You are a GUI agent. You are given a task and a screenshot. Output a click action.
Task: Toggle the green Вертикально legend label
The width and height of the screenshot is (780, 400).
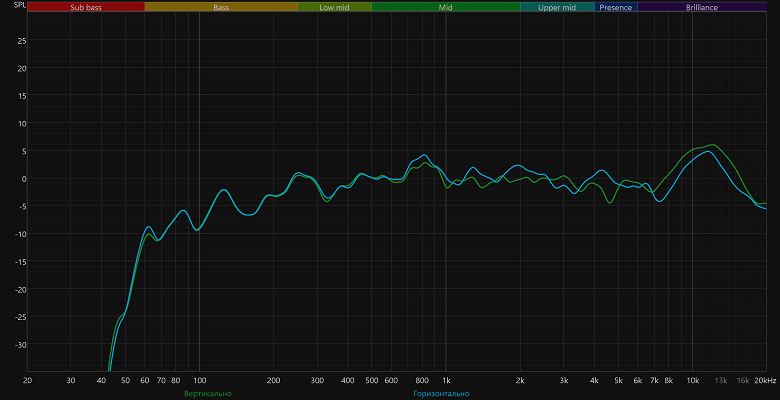[x=208, y=394]
